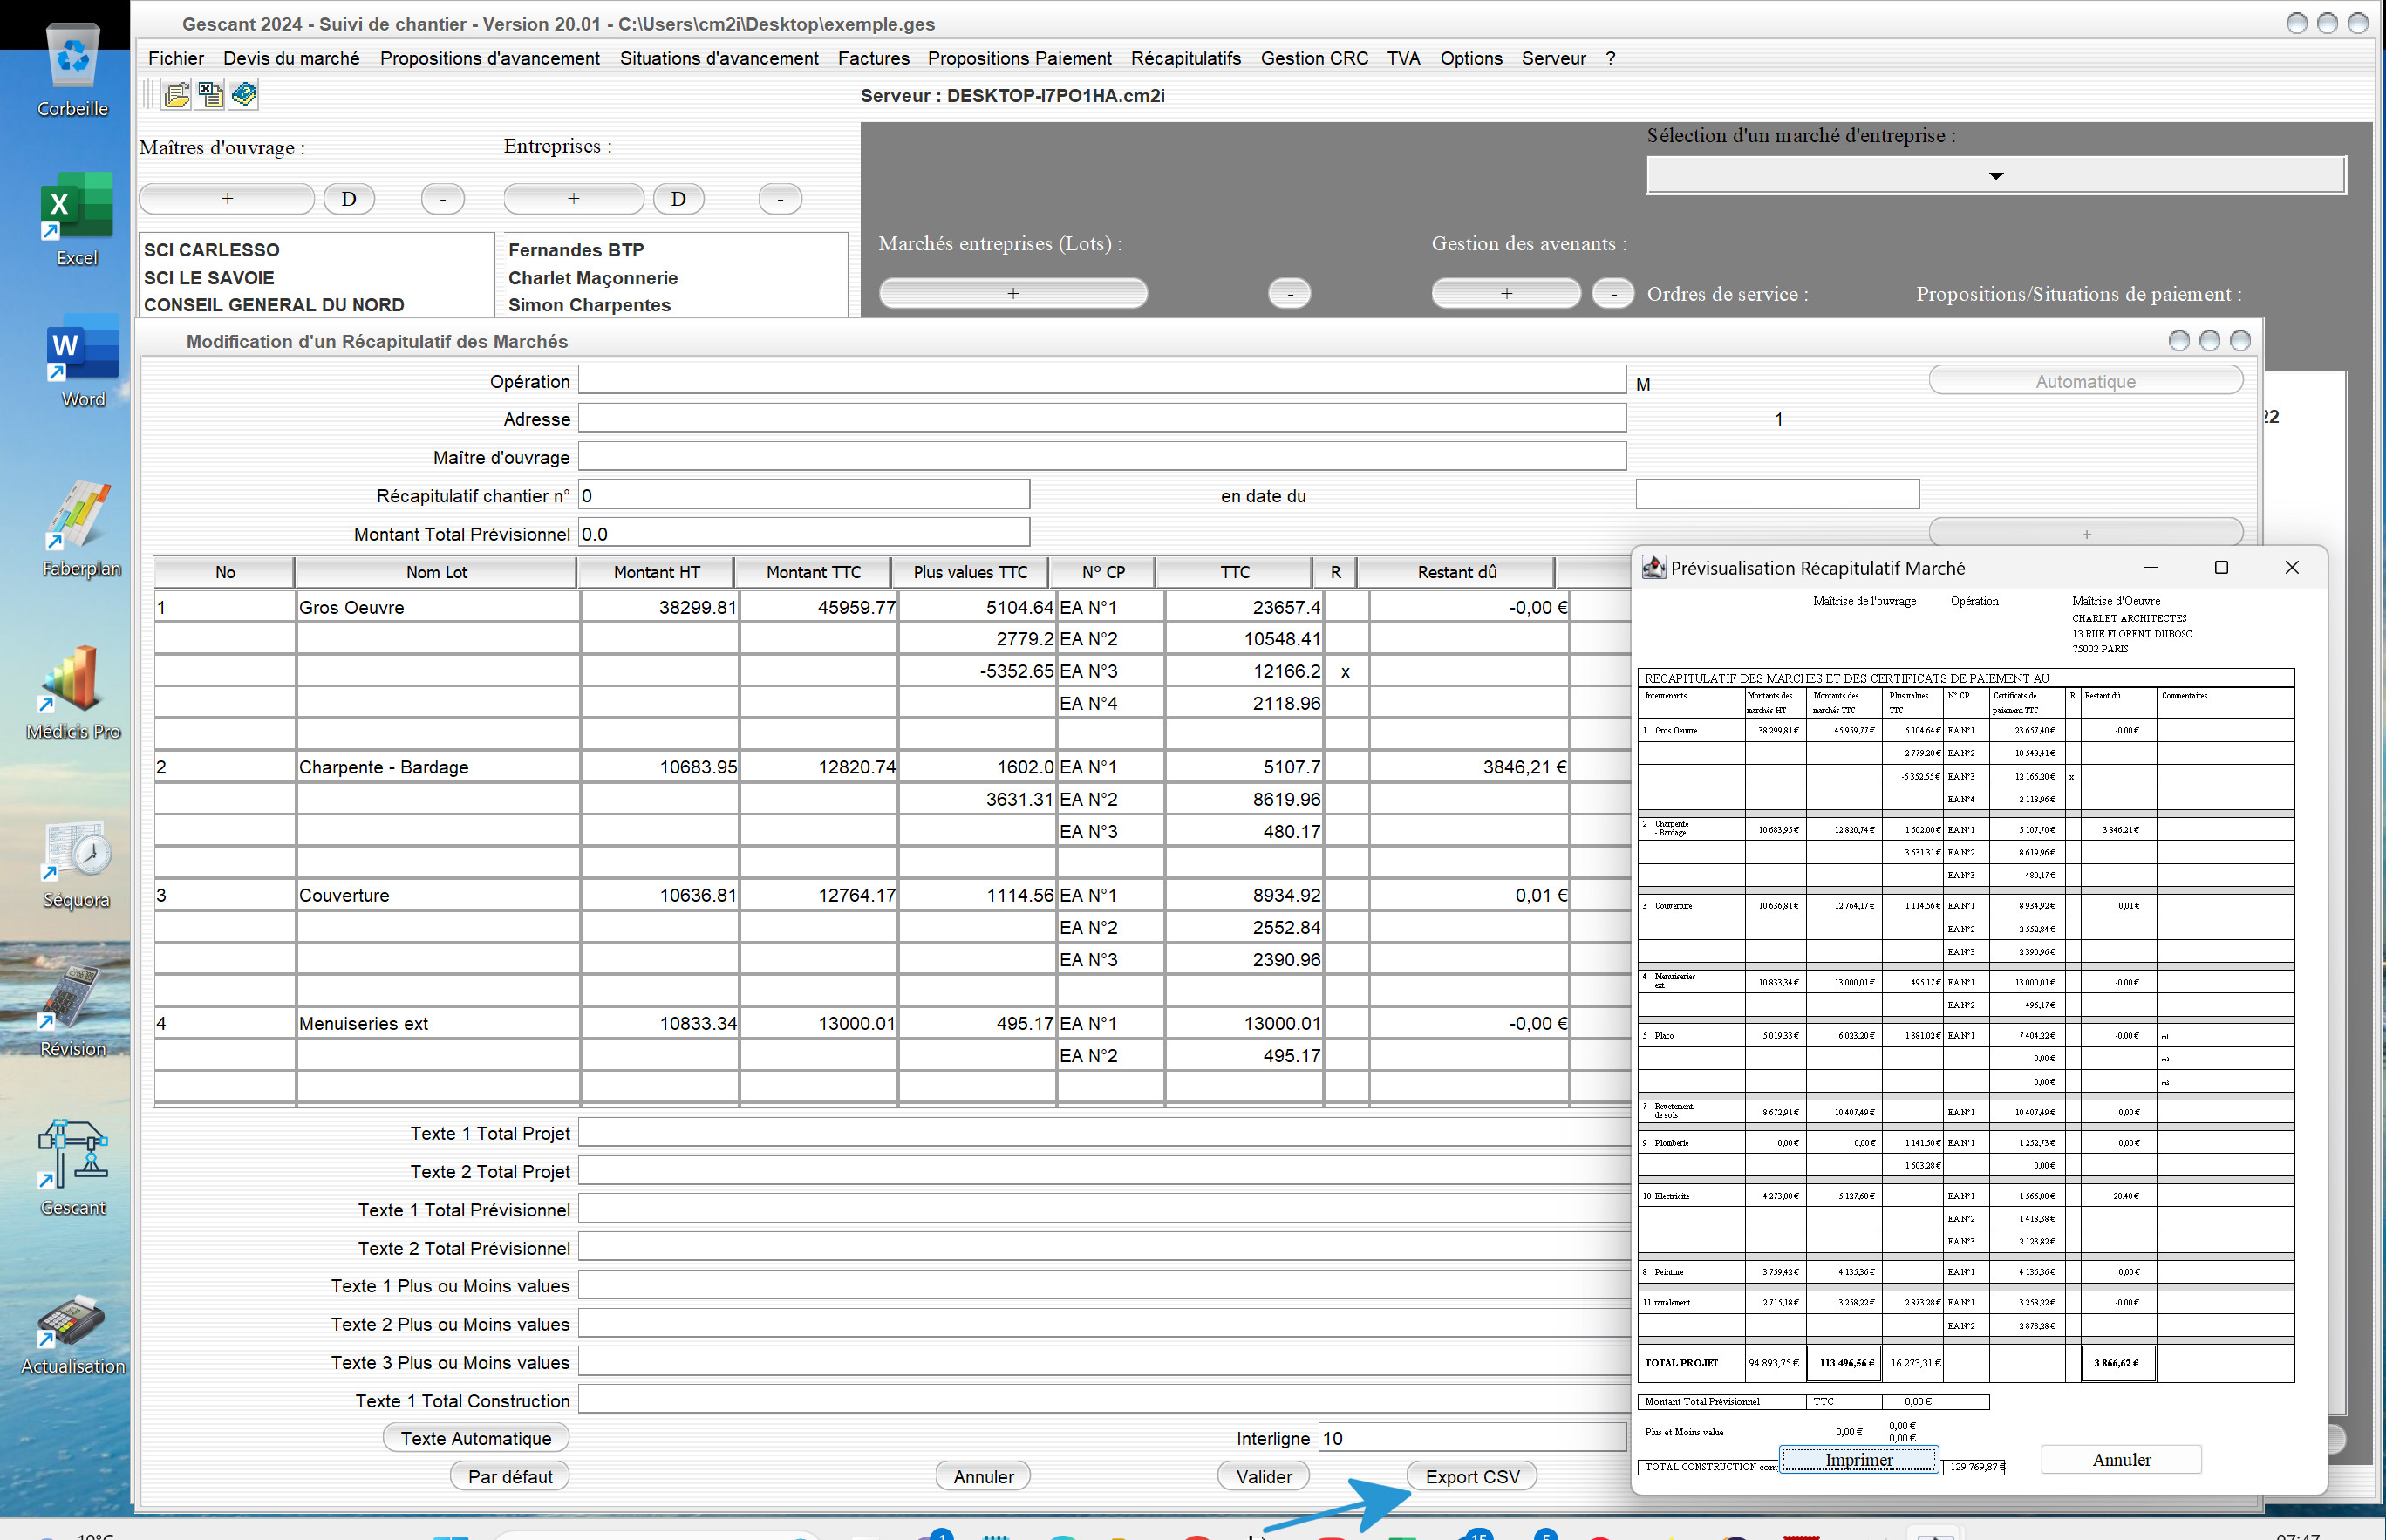Open the help book toolbar icon

coord(244,94)
